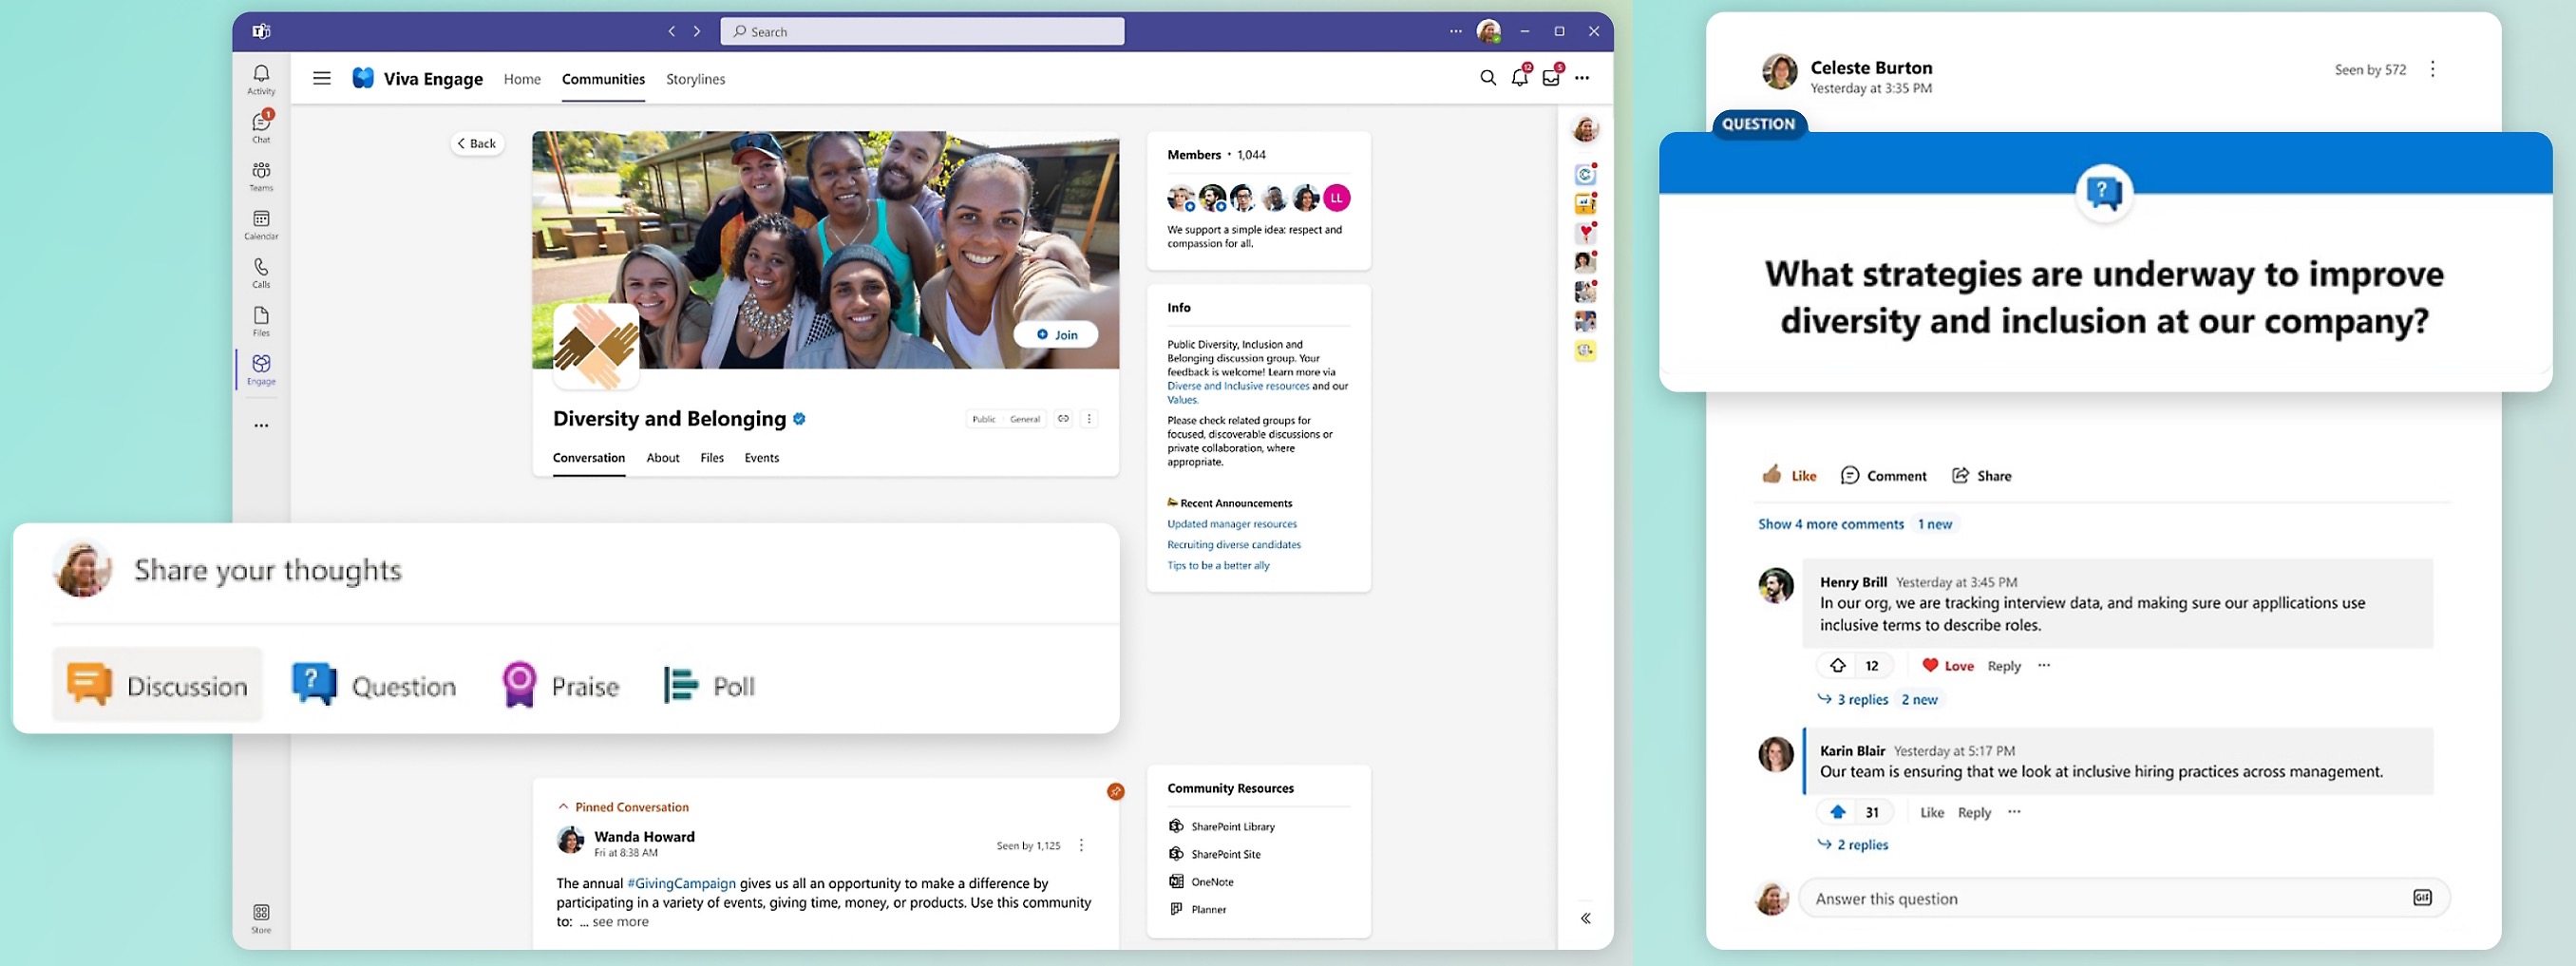Click the pinned post pin icon
Image resolution: width=2576 pixels, height=966 pixels.
[x=1115, y=792]
